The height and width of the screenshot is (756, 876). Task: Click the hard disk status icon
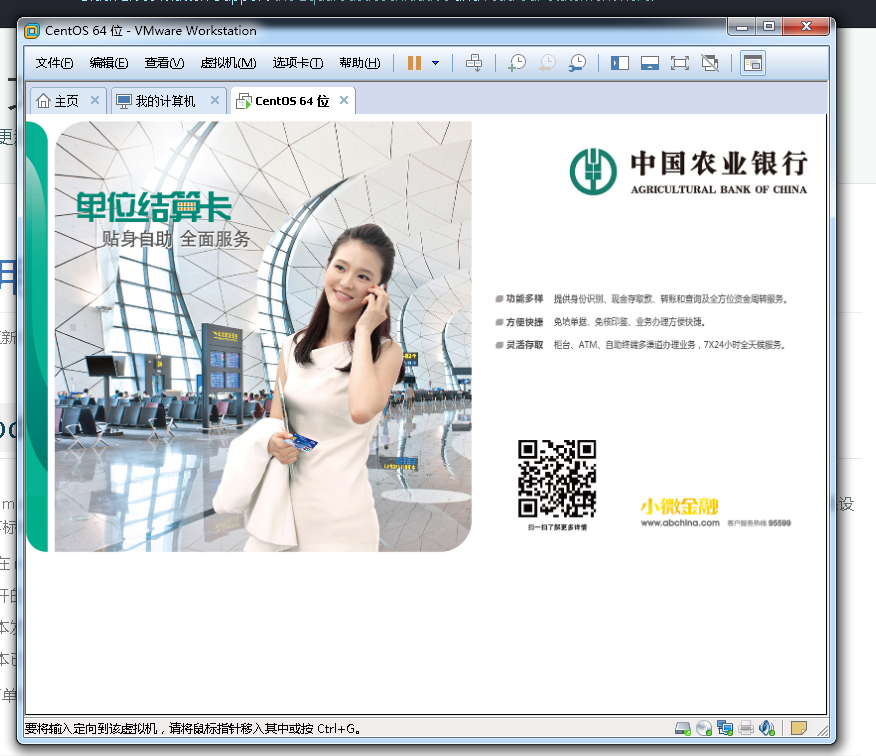click(x=682, y=729)
